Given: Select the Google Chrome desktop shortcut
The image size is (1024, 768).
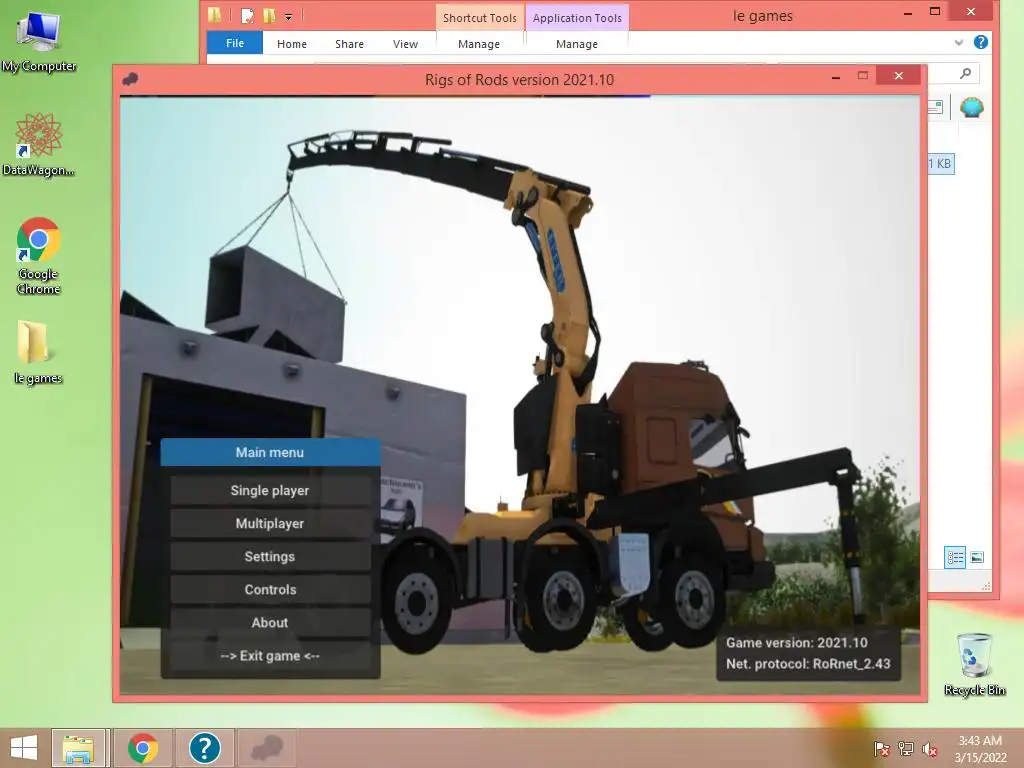Looking at the screenshot, I should pyautogui.click(x=39, y=256).
